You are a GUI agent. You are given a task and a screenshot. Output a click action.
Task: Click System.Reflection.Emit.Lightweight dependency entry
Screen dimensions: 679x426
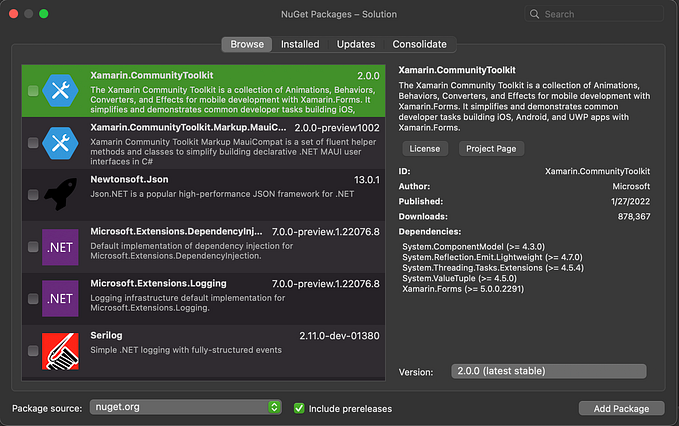click(x=492, y=257)
